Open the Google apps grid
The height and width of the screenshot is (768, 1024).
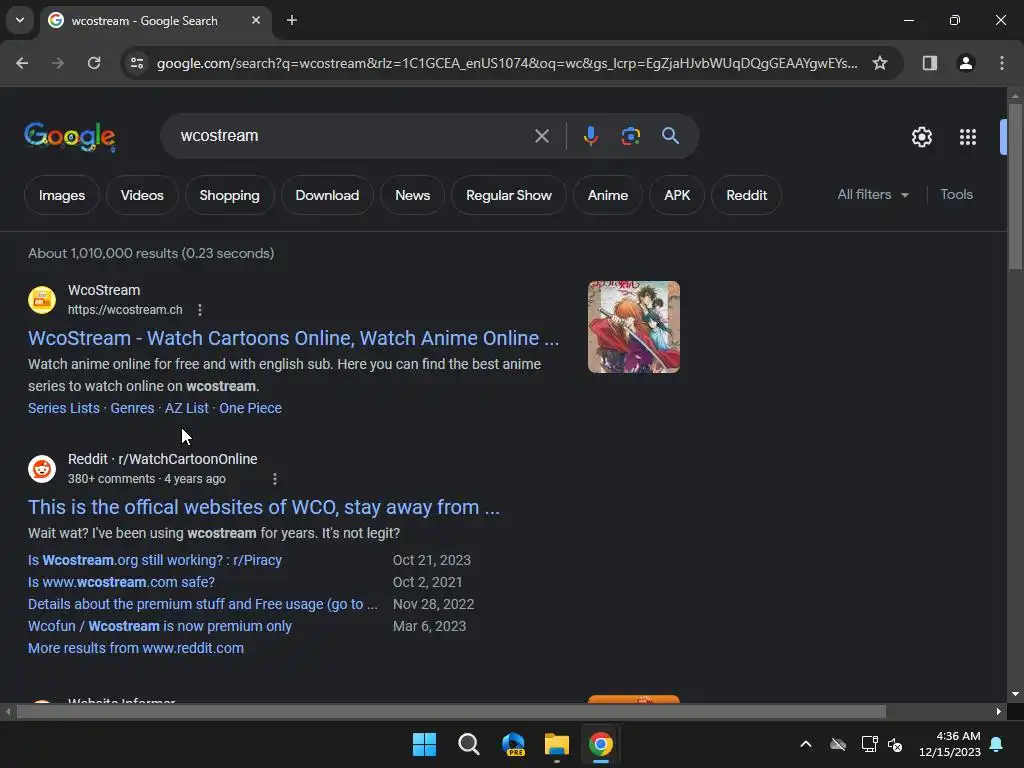tap(967, 137)
